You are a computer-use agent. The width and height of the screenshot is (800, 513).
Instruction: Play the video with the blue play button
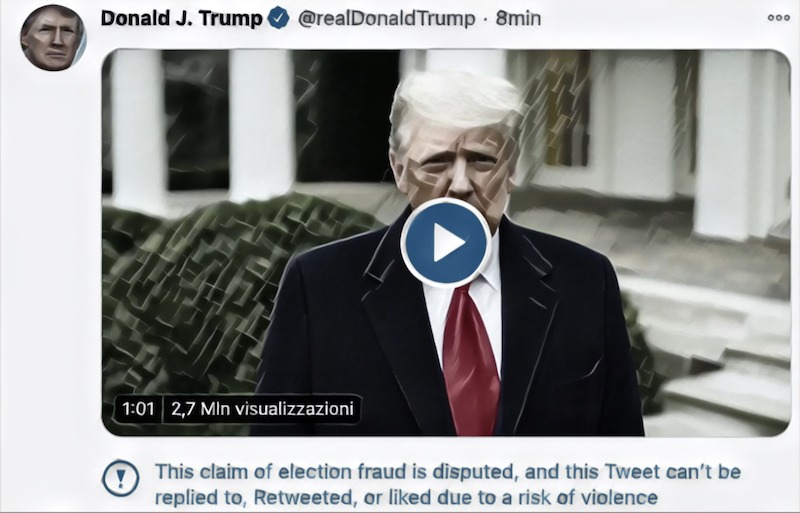click(446, 243)
